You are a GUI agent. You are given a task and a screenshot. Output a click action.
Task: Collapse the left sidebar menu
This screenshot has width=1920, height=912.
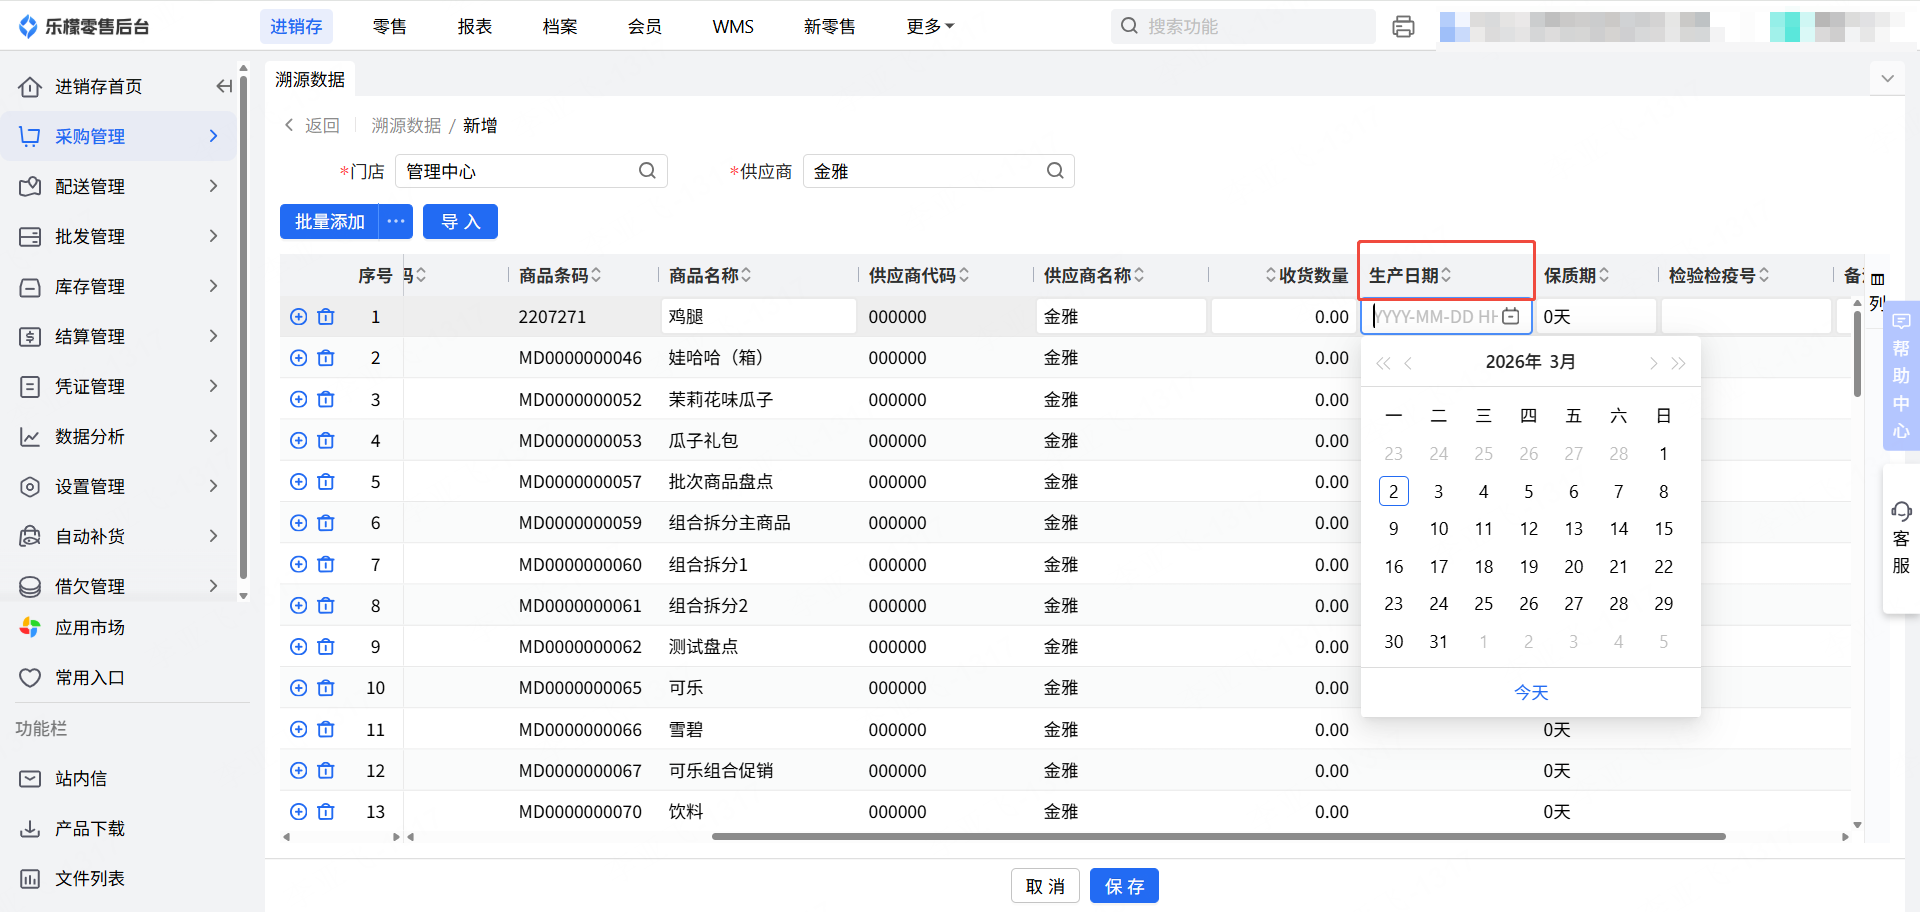(x=224, y=87)
